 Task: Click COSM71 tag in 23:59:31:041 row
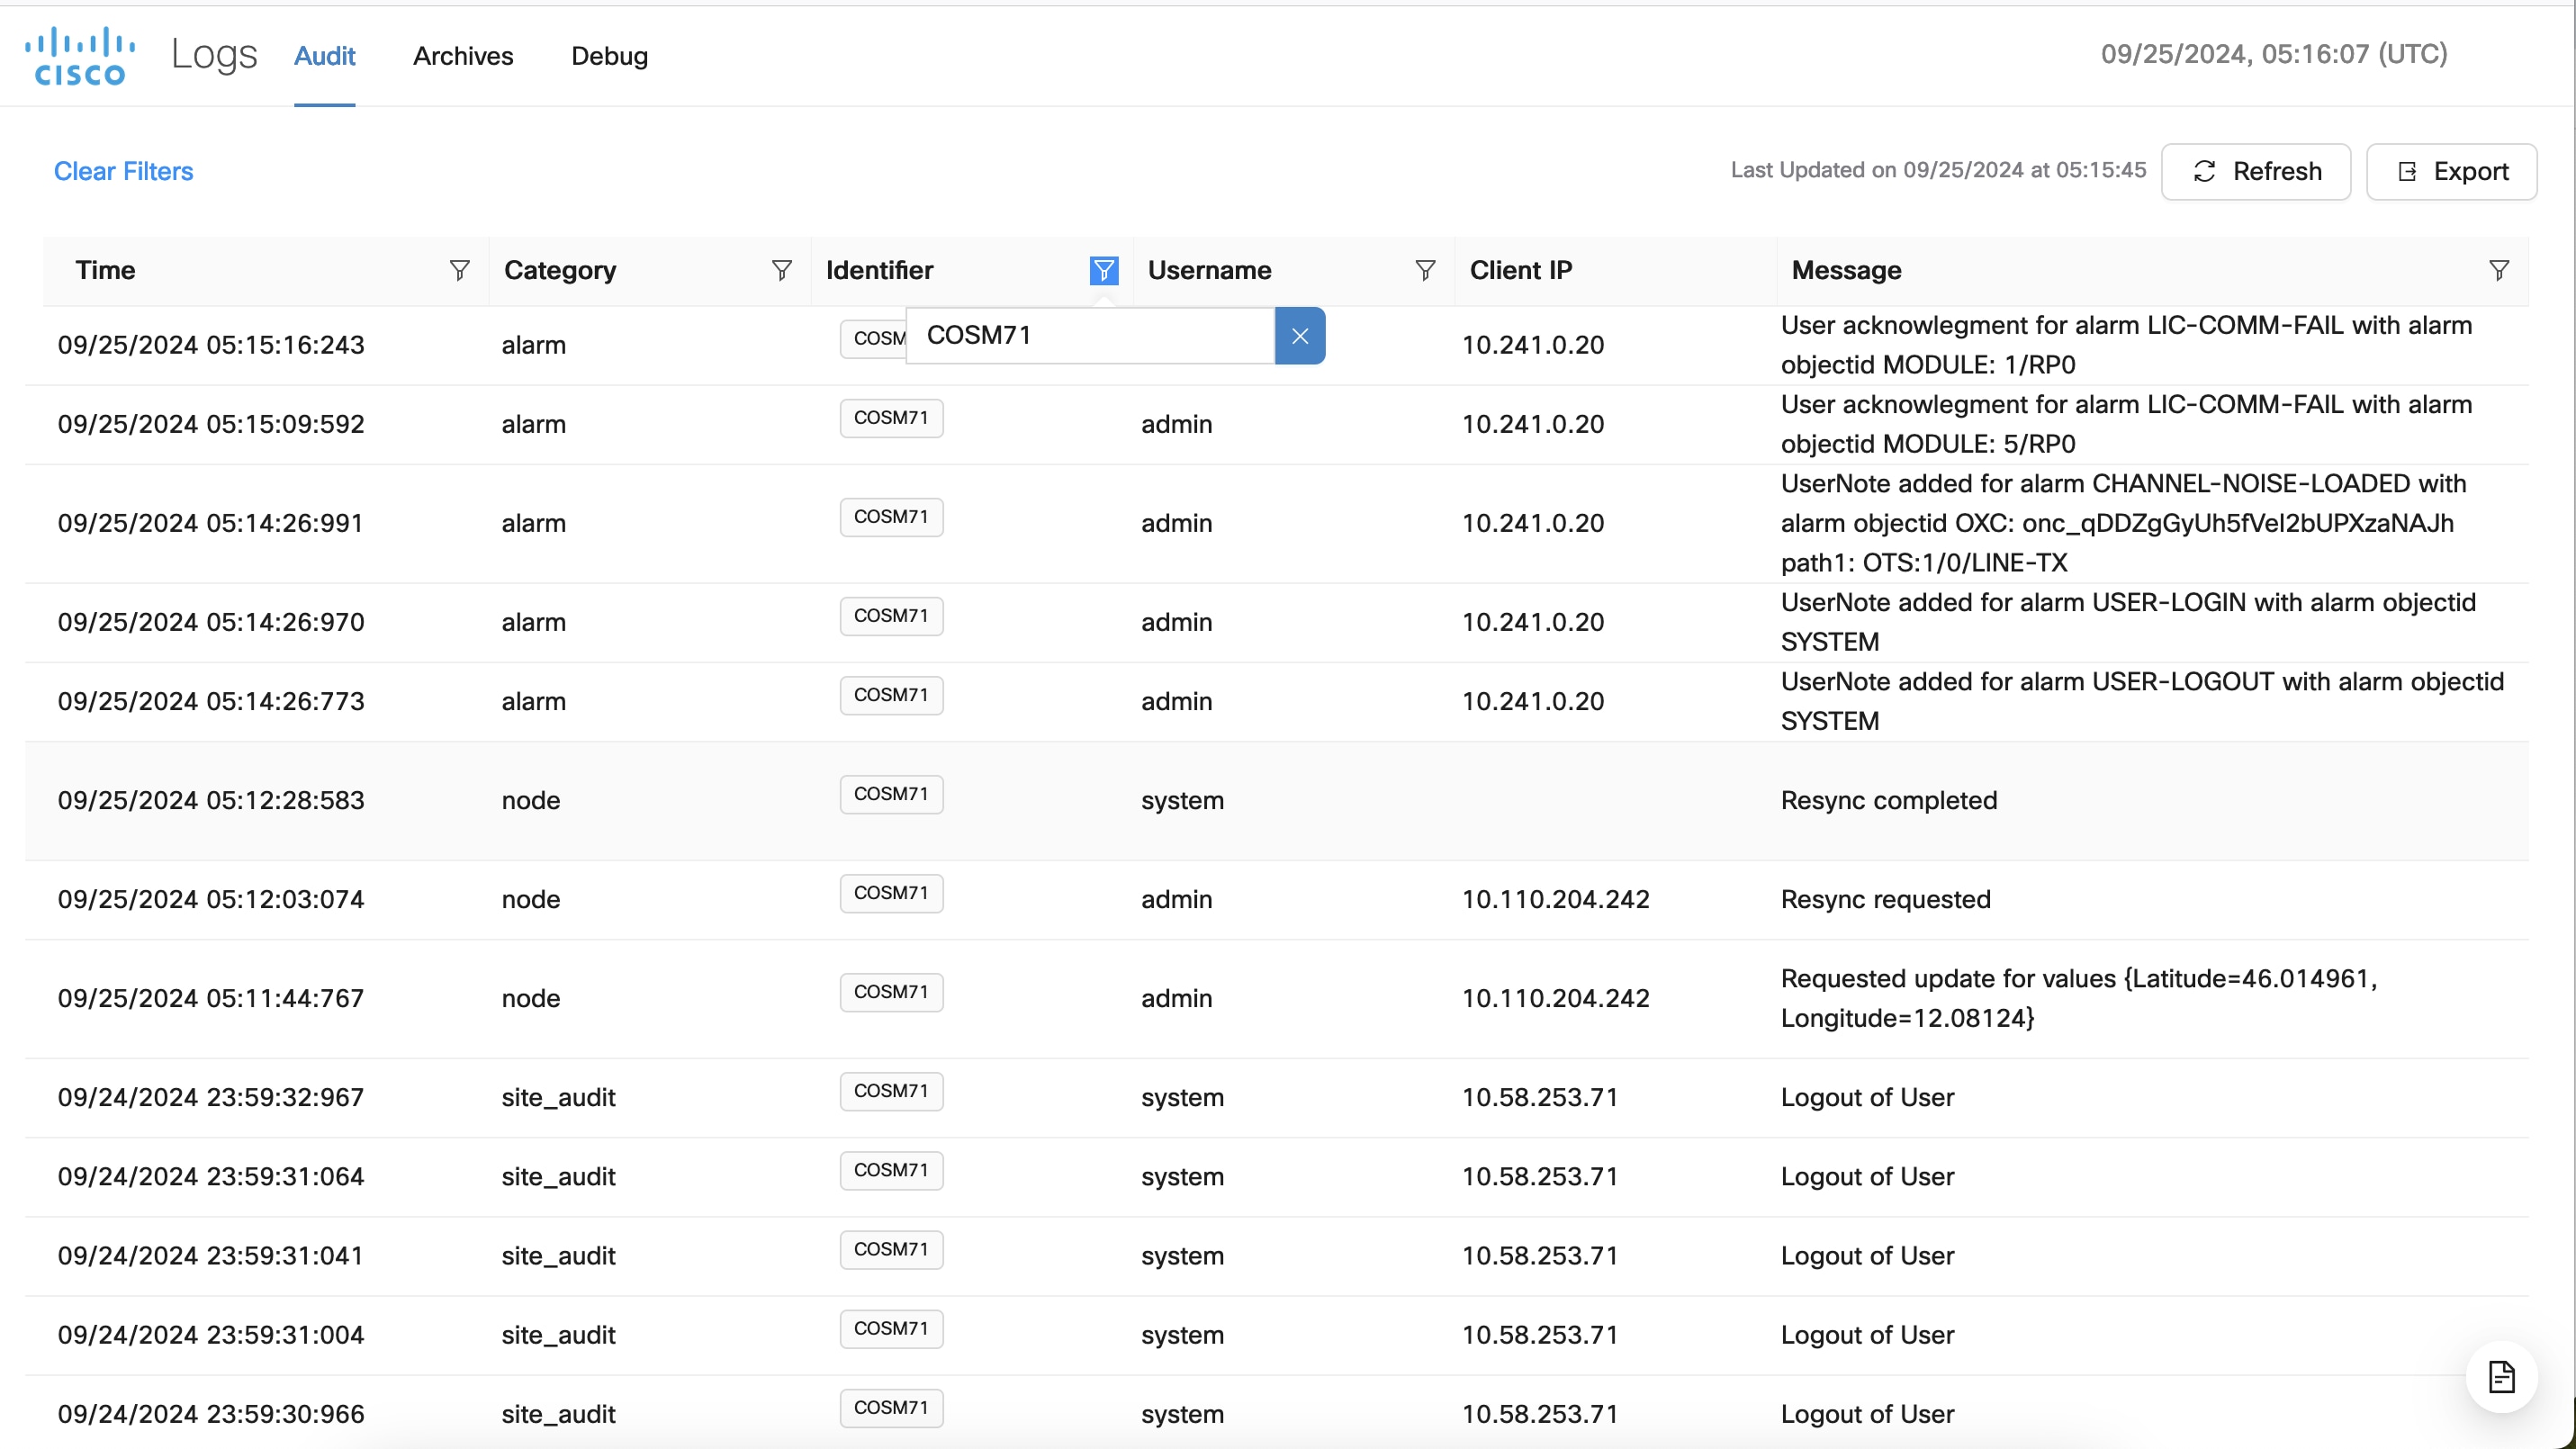(x=891, y=1249)
